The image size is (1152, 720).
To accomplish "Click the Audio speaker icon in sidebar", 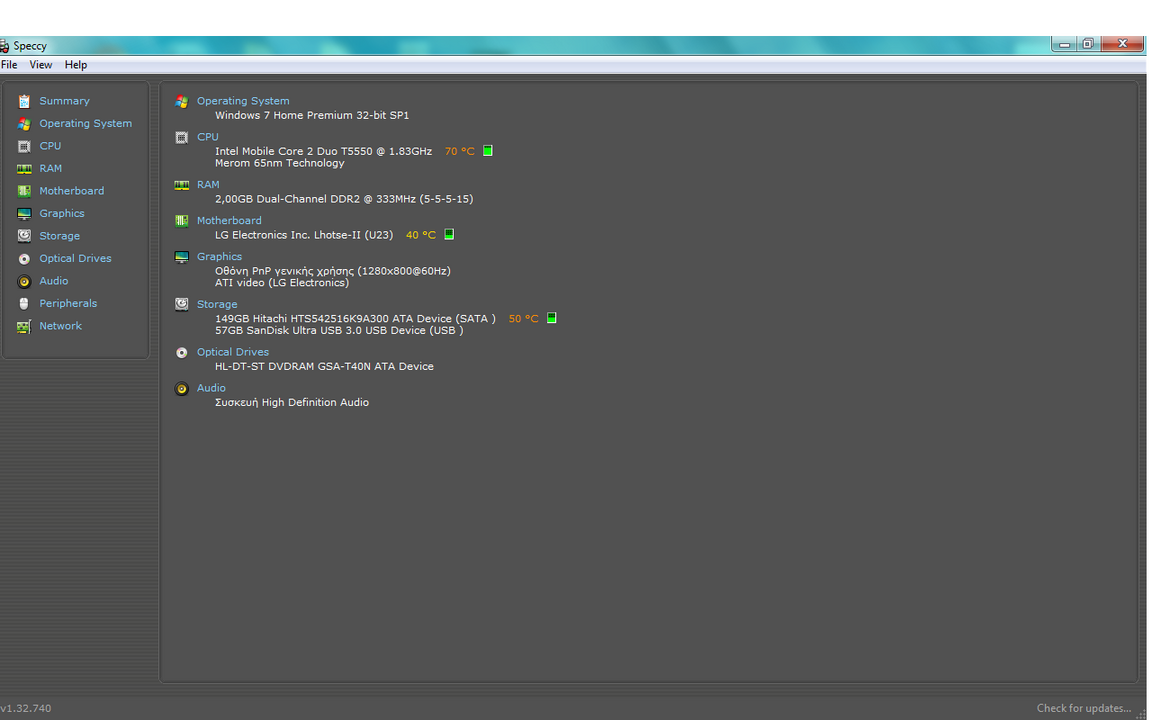I will pyautogui.click(x=24, y=281).
